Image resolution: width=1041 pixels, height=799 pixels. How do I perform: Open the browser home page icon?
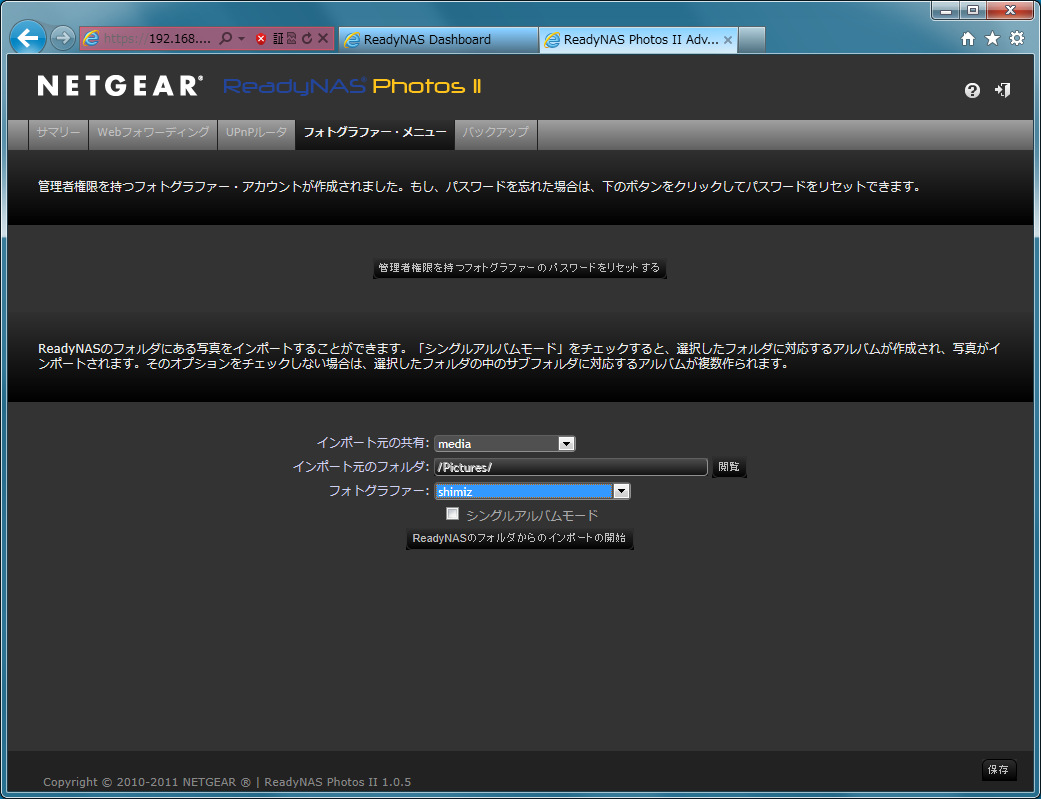pos(967,39)
